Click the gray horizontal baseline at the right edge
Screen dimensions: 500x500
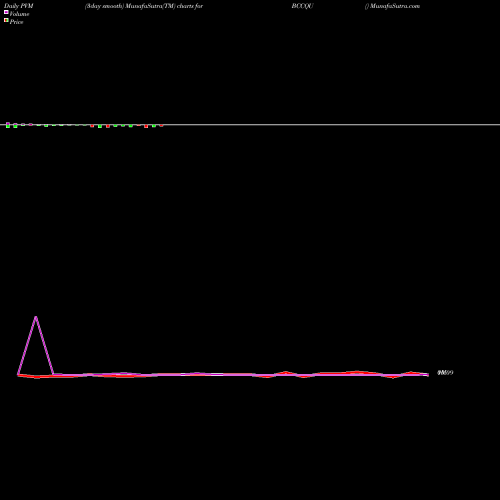click(x=497, y=125)
